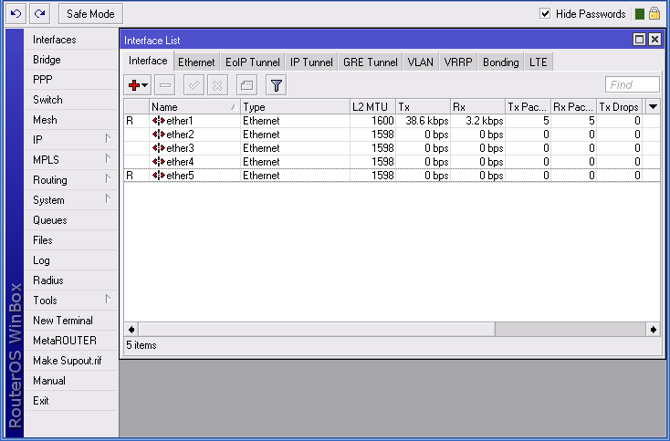The width and height of the screenshot is (670, 441).
Task: Click the Enable checkmark icon
Action: click(195, 86)
